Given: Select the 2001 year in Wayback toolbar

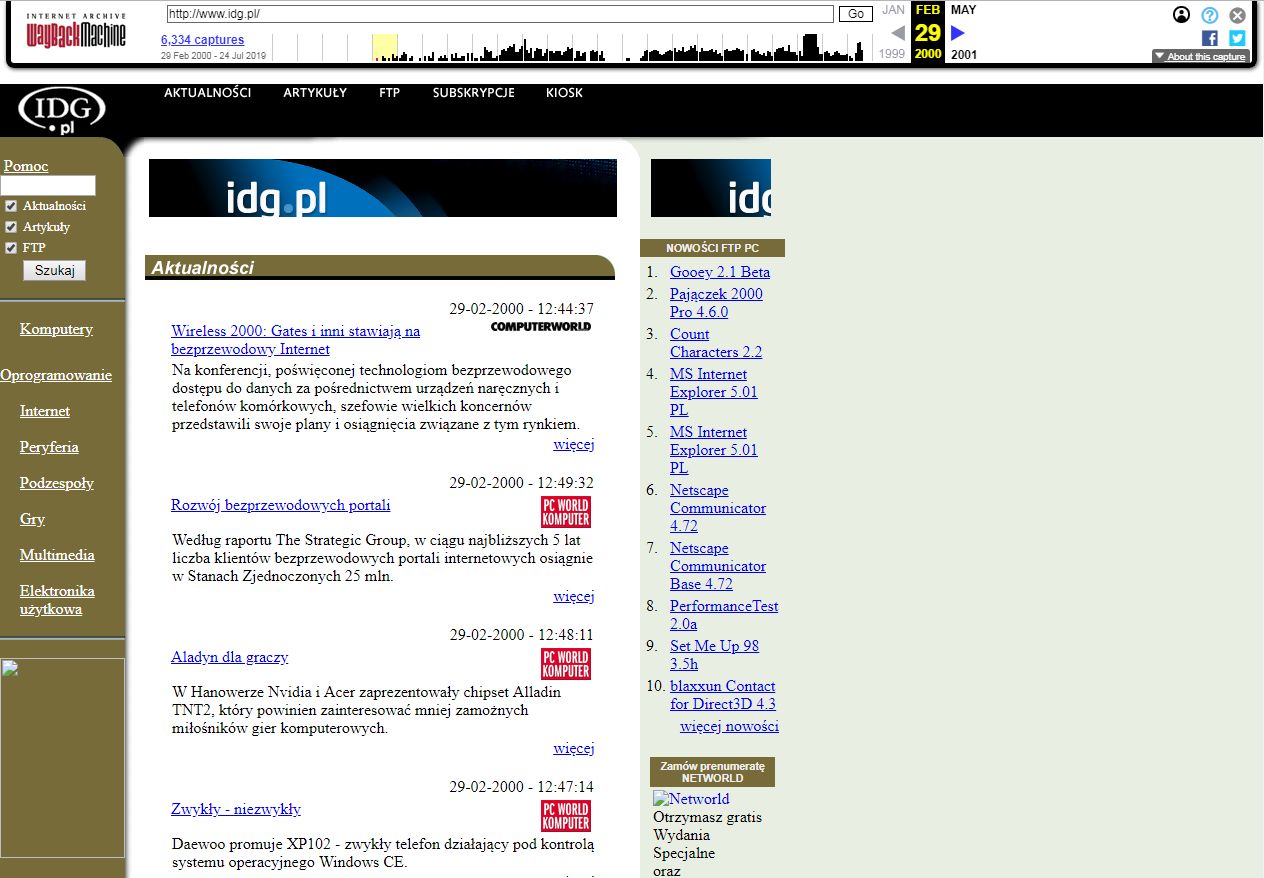Looking at the screenshot, I should click(x=964, y=54).
